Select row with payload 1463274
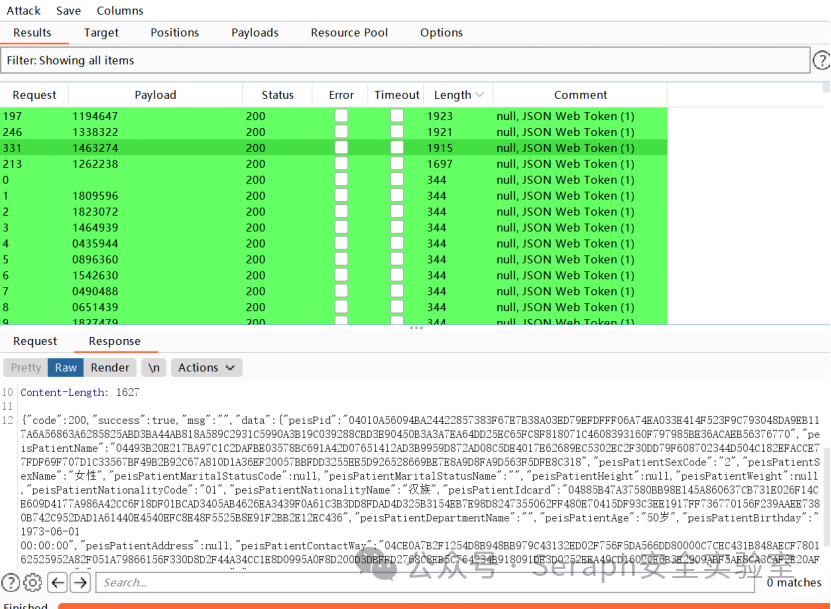This screenshot has height=609, width=831. click(x=333, y=147)
